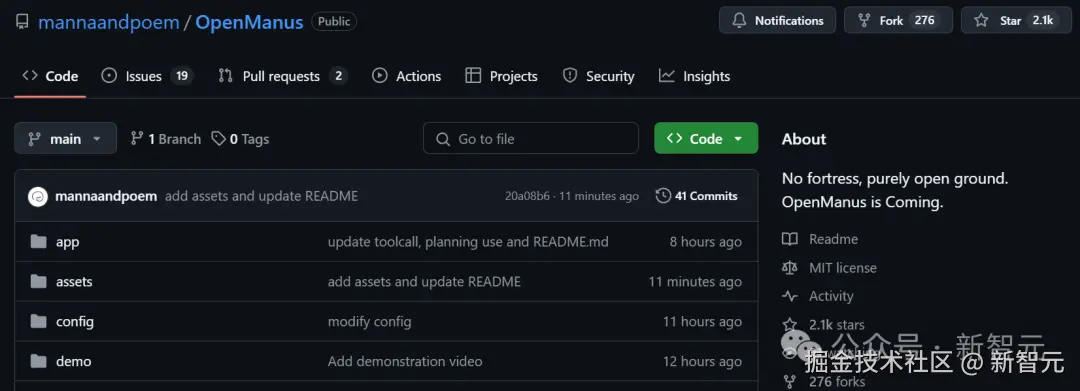The width and height of the screenshot is (1080, 391).
Task: Open the Issues tab
Action: pos(147,76)
